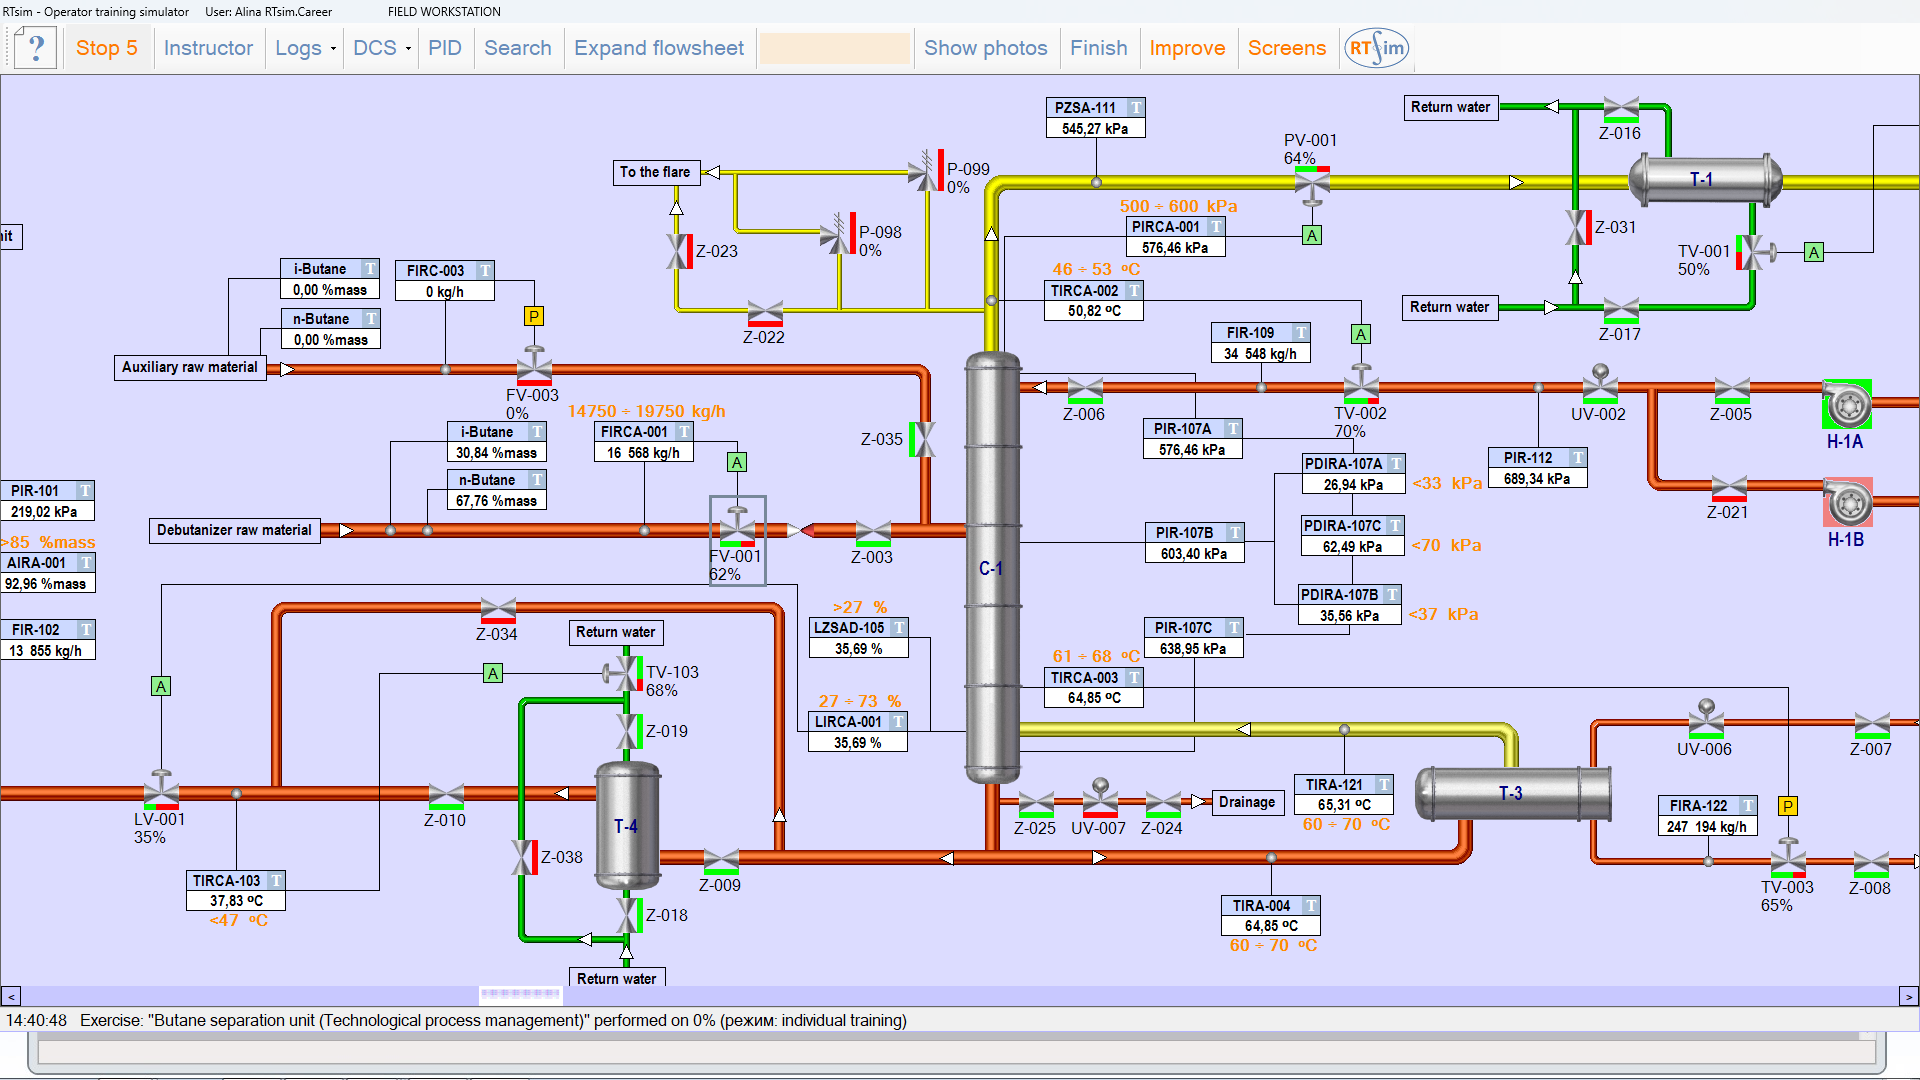Viewport: 1920px width, 1080px height.
Task: Toggle program mode P on FIRC-003
Action: 534,316
